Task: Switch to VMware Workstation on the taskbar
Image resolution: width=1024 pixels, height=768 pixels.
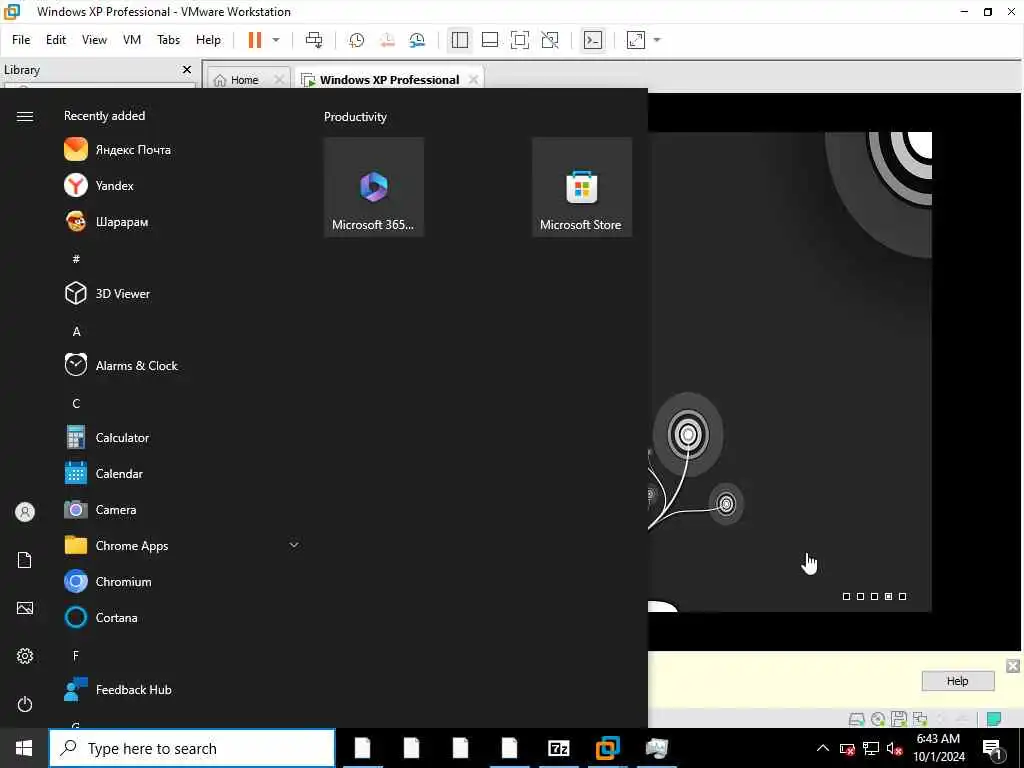Action: [x=607, y=748]
